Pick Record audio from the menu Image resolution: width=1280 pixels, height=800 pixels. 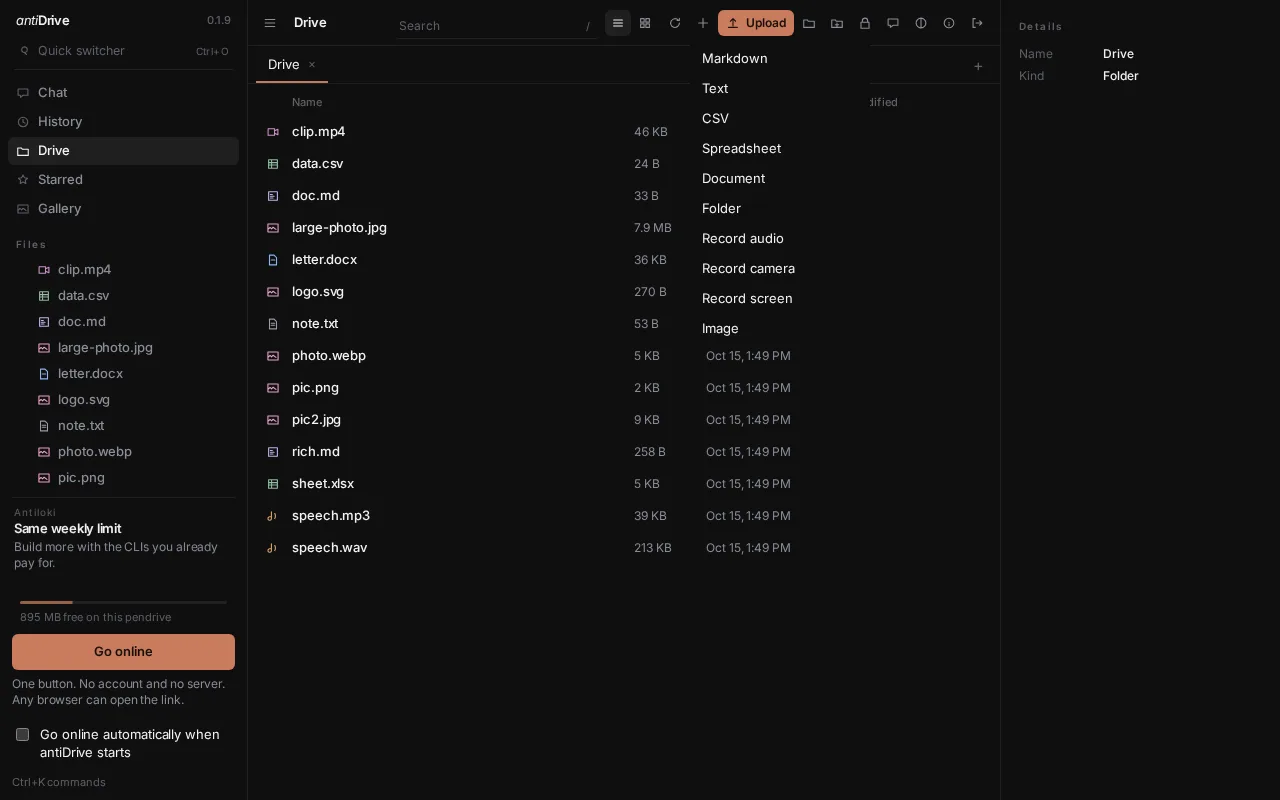click(x=780, y=238)
